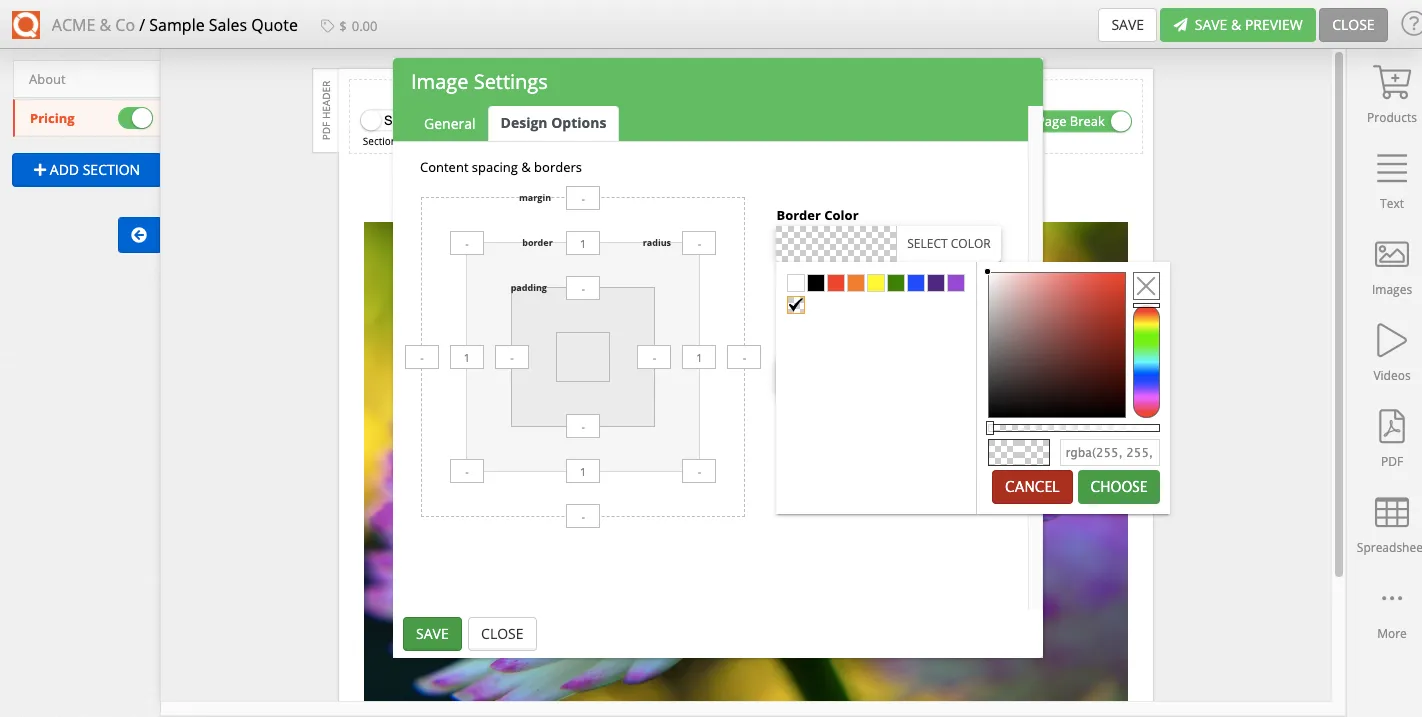Open help via question mark icon

[x=1410, y=25]
